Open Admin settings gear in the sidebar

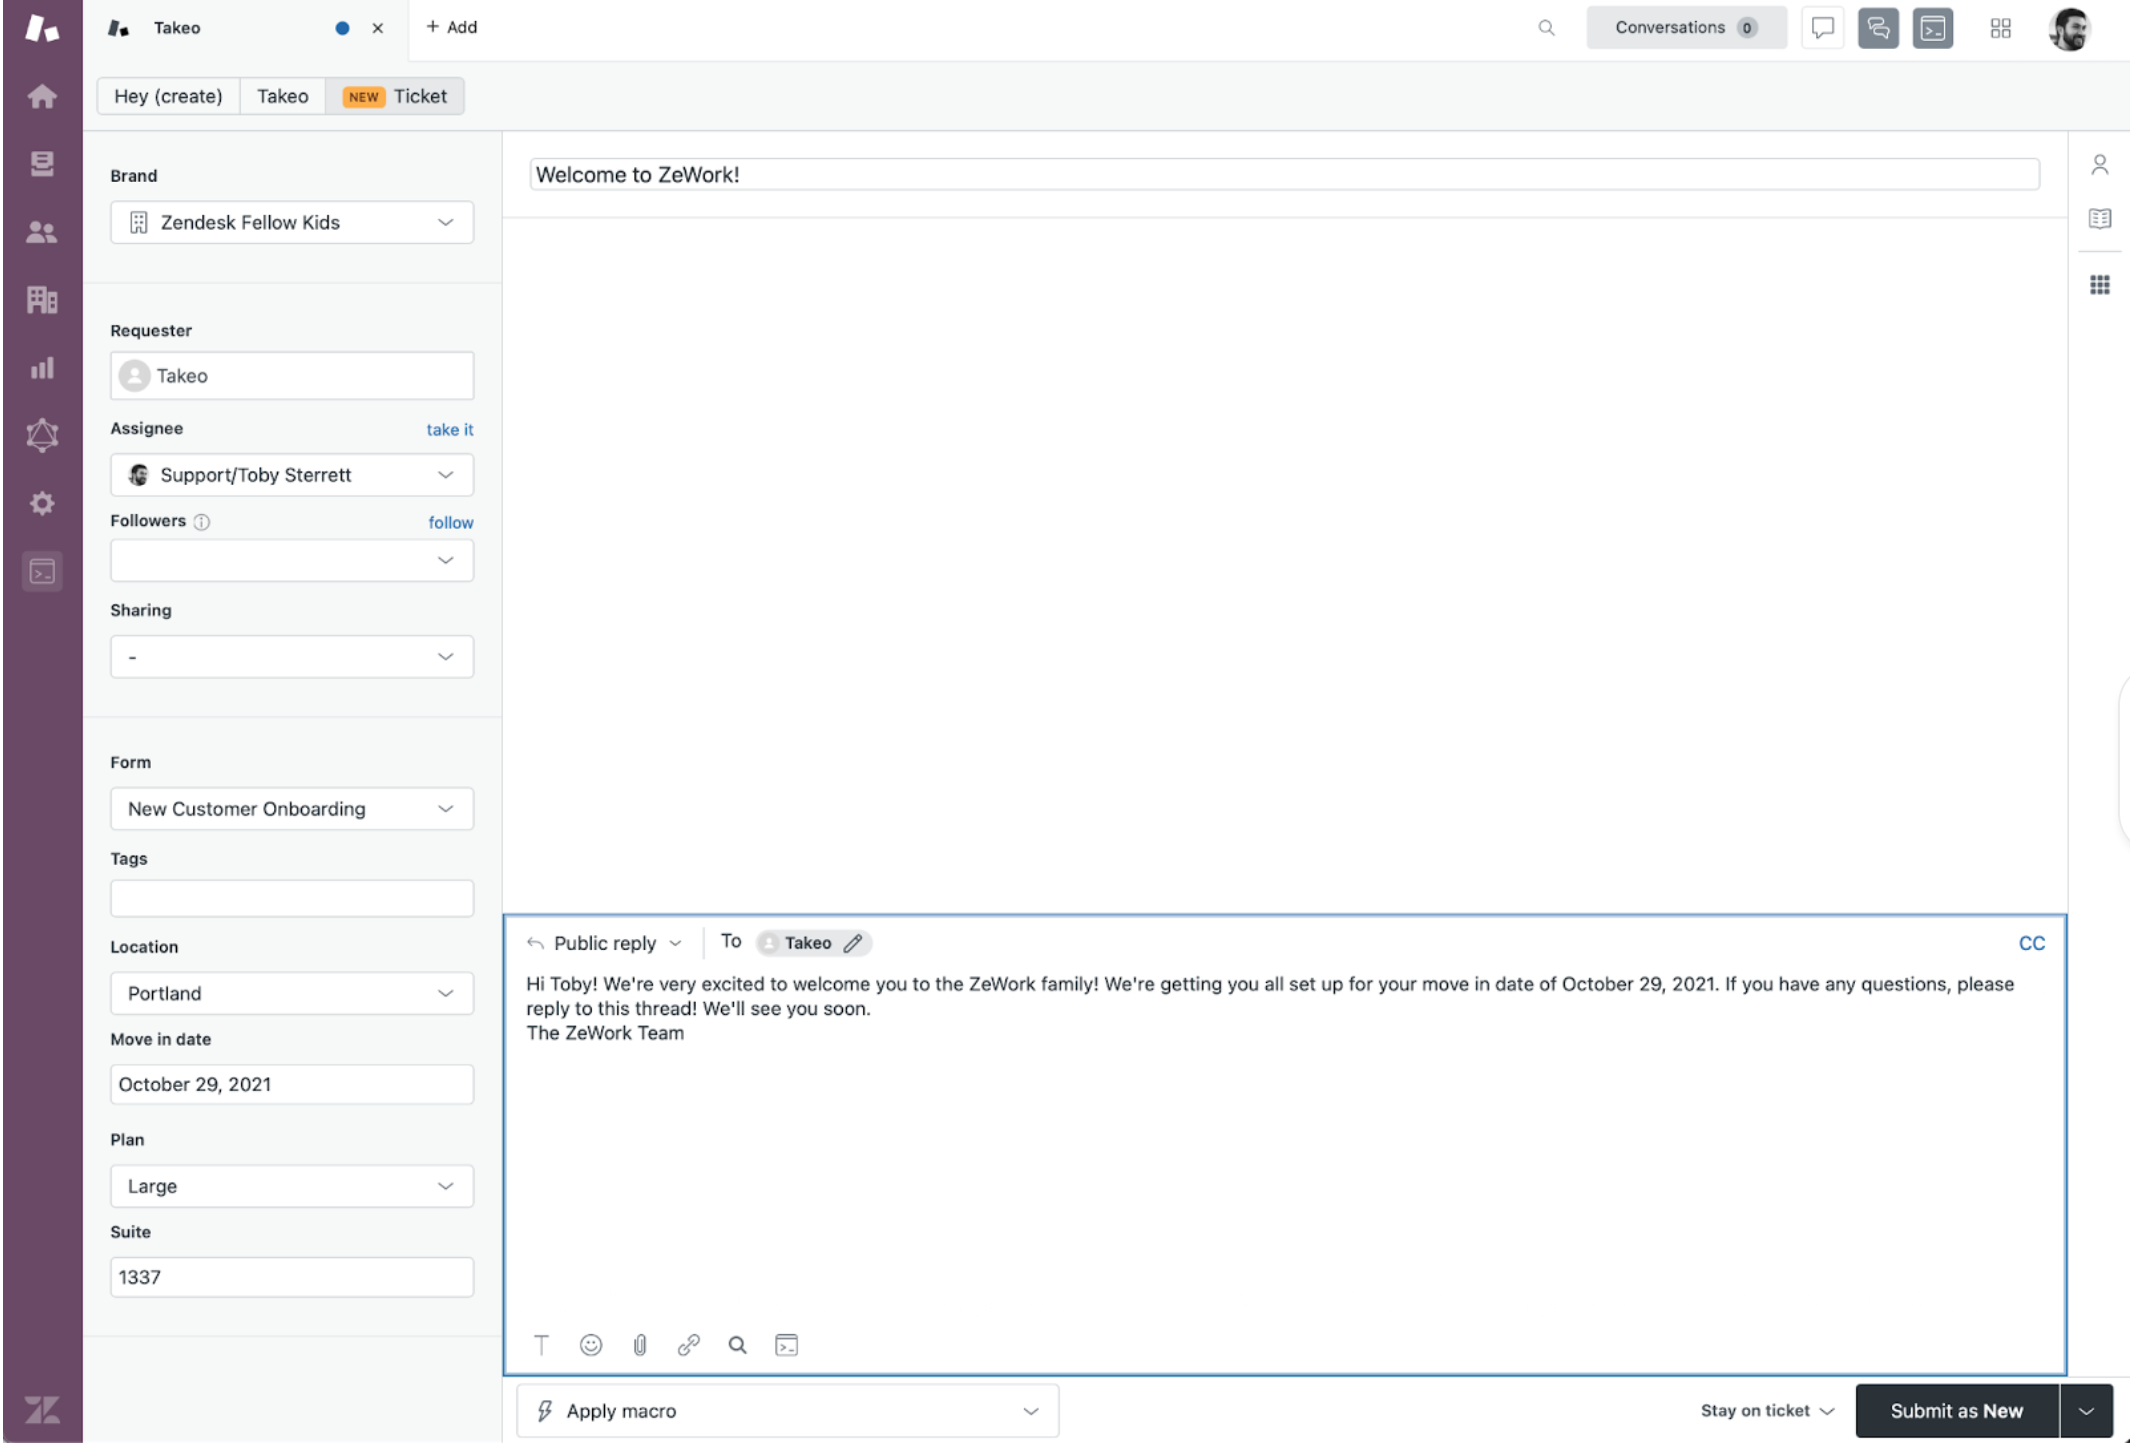[x=42, y=503]
